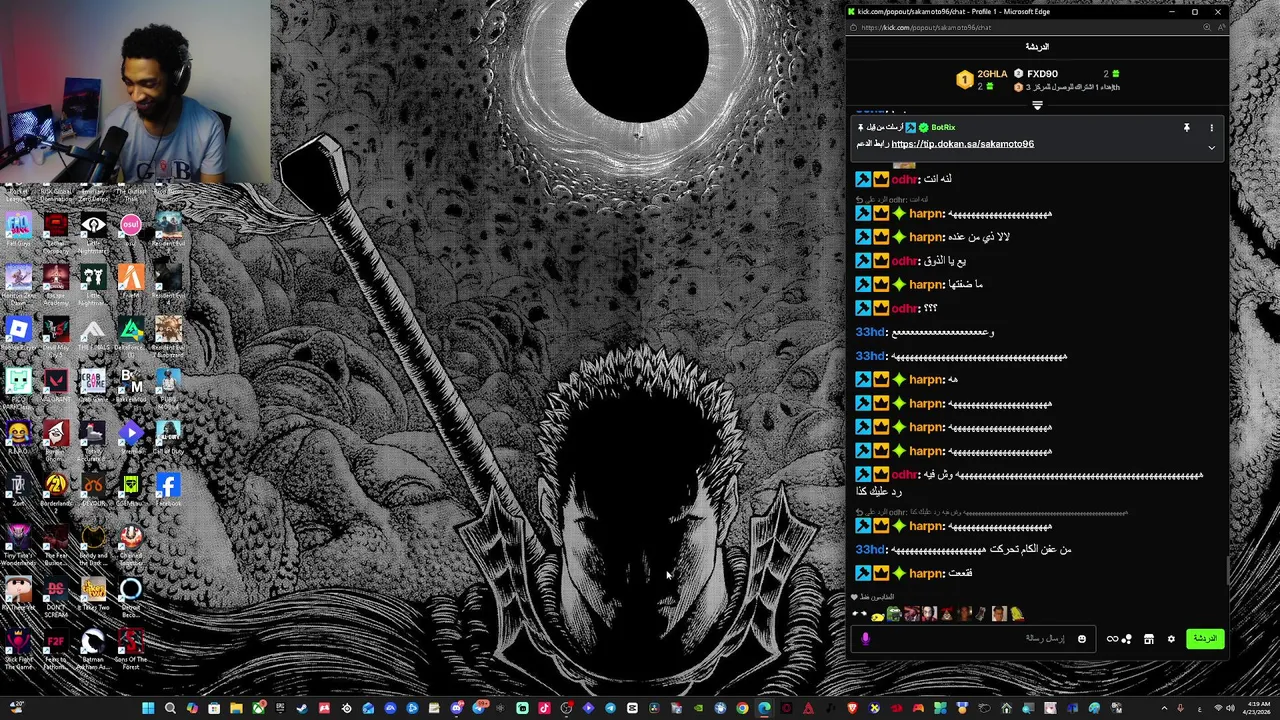This screenshot has height=720, width=1280.
Task: Click the pin icon on pinned message
Action: [x=1186, y=128]
